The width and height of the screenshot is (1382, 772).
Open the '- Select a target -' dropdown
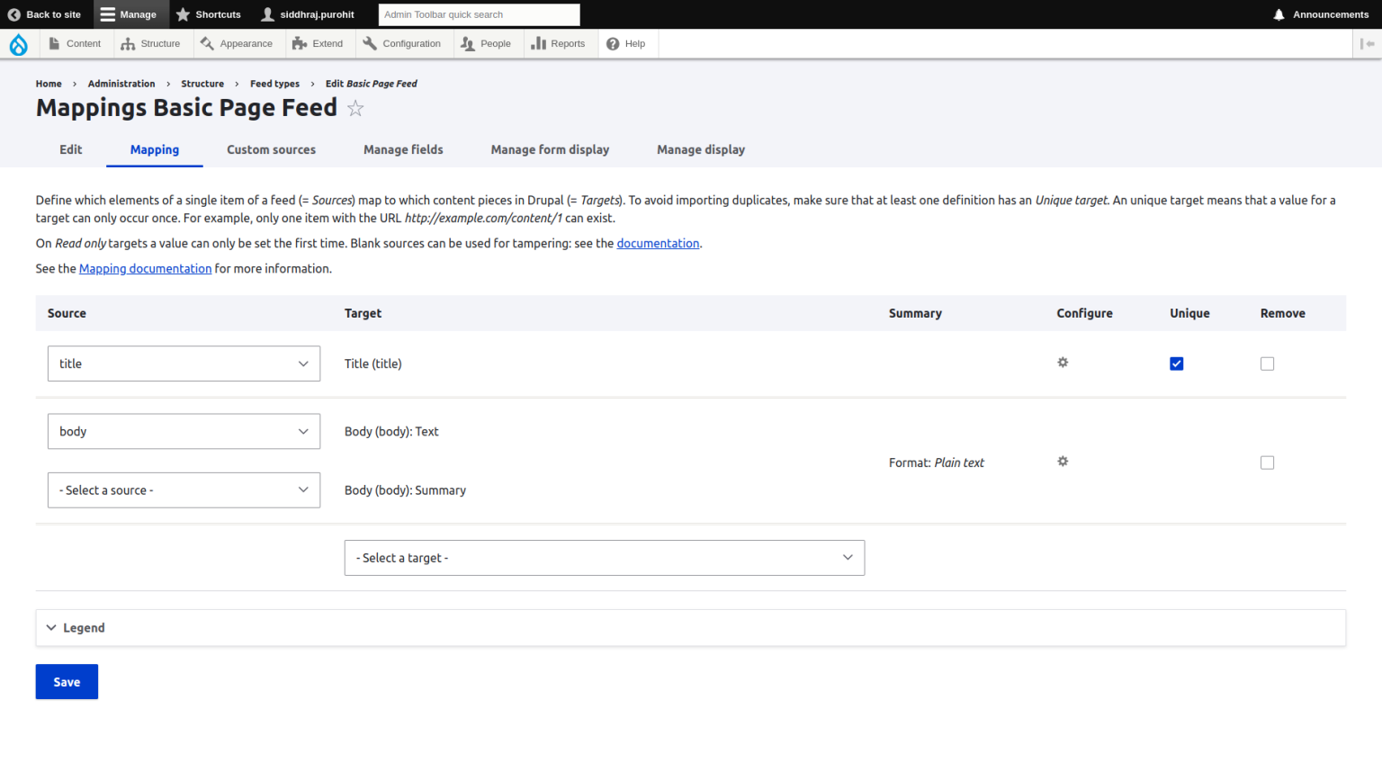(604, 557)
